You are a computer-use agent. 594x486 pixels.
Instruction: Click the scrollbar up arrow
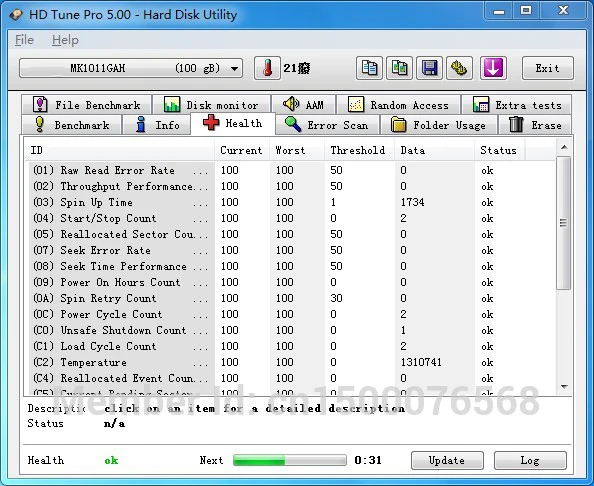pyautogui.click(x=564, y=147)
